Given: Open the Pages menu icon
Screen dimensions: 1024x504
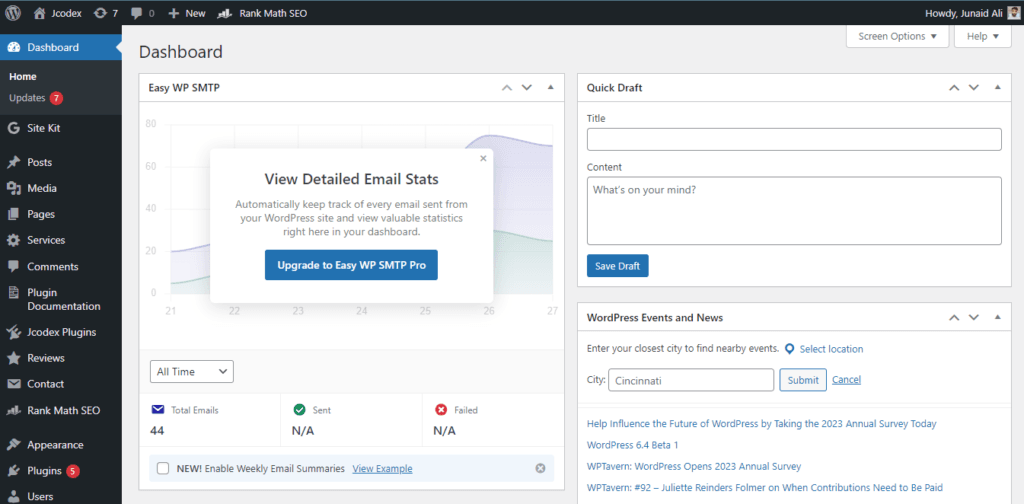Looking at the screenshot, I should tap(13, 214).
